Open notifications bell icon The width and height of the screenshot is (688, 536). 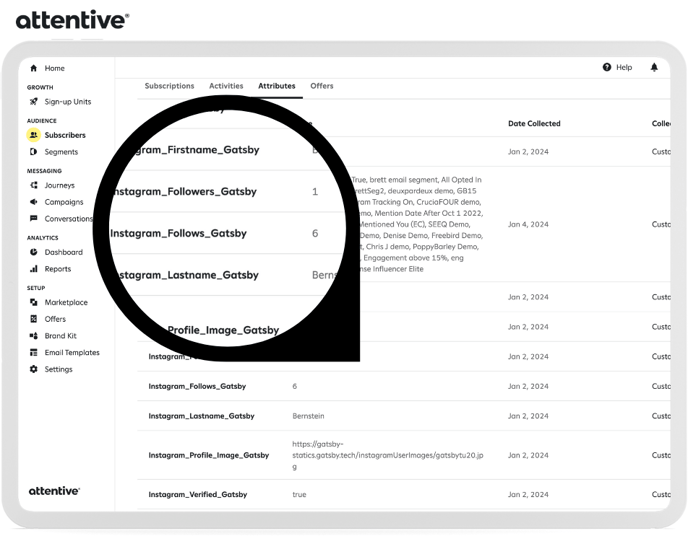654,67
